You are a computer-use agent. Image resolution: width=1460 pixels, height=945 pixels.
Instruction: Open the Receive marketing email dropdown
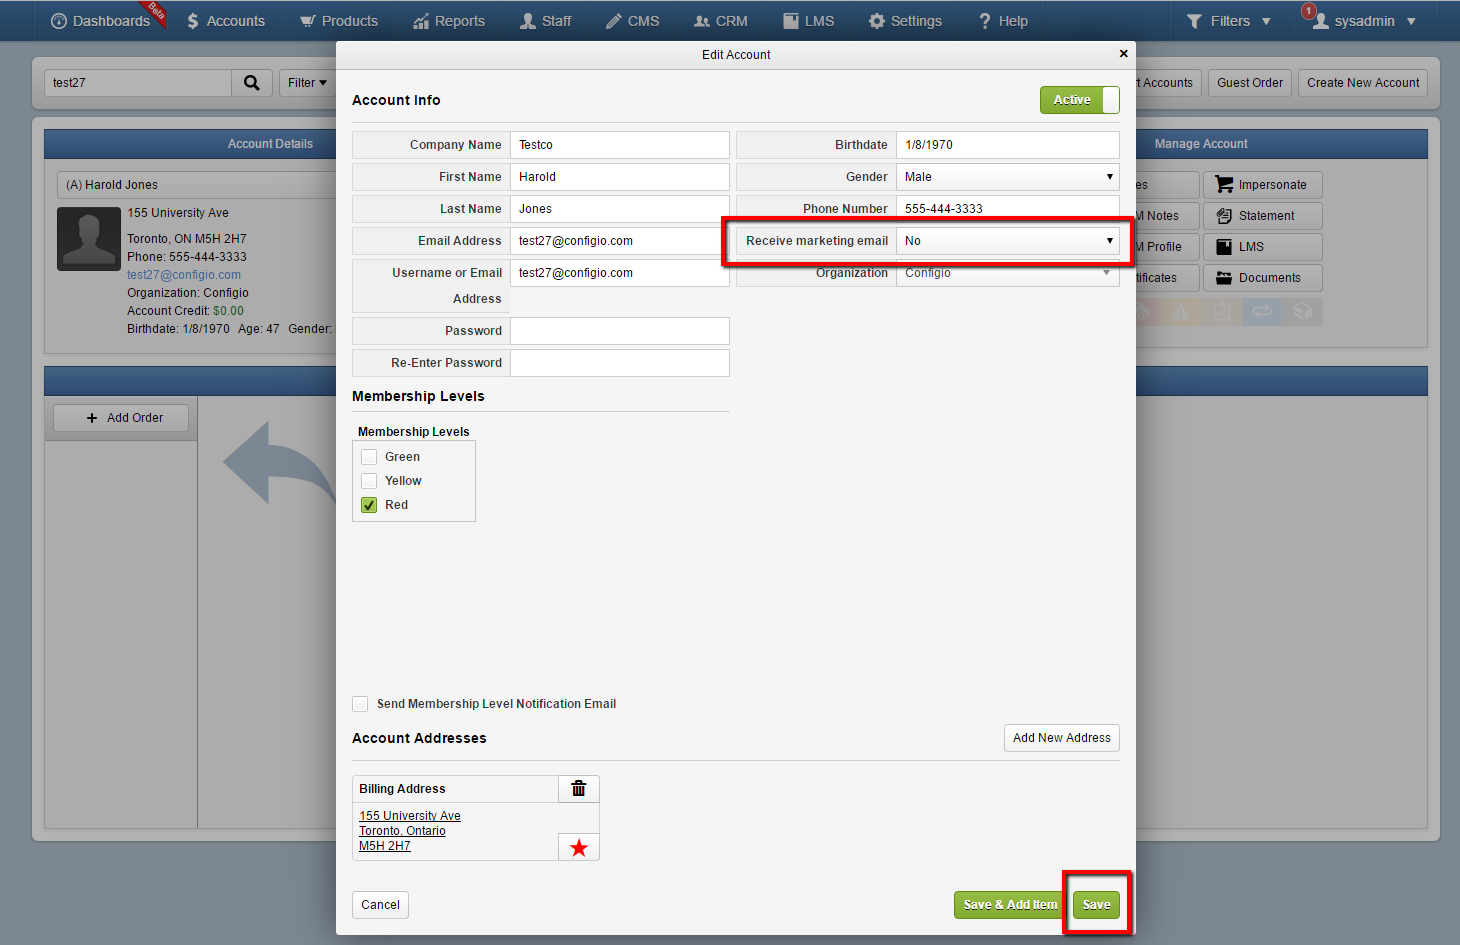1008,241
